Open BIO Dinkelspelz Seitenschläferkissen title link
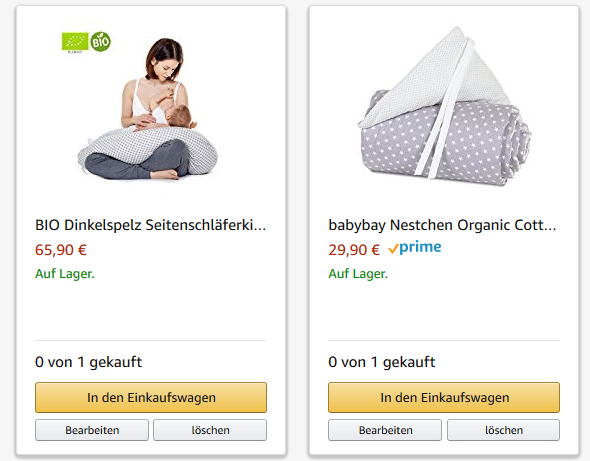Viewport: 590px width, 461px height. tap(151, 225)
